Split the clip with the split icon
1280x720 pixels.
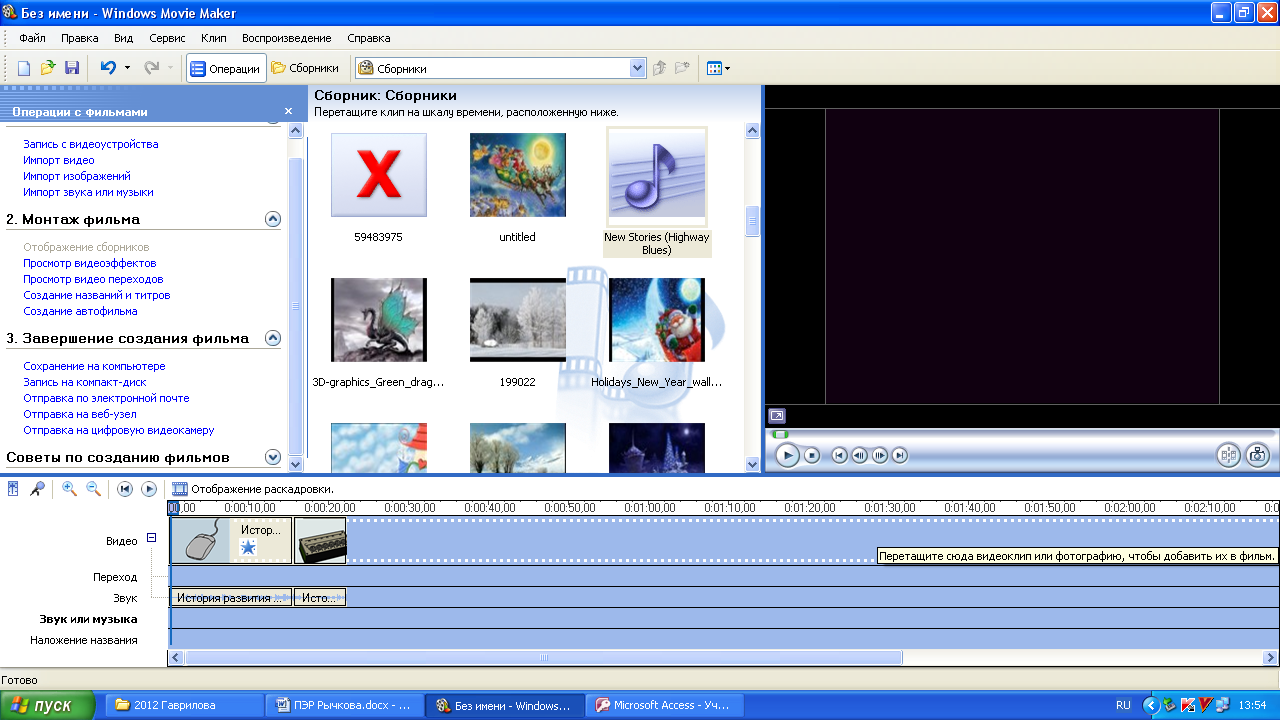click(1228, 455)
